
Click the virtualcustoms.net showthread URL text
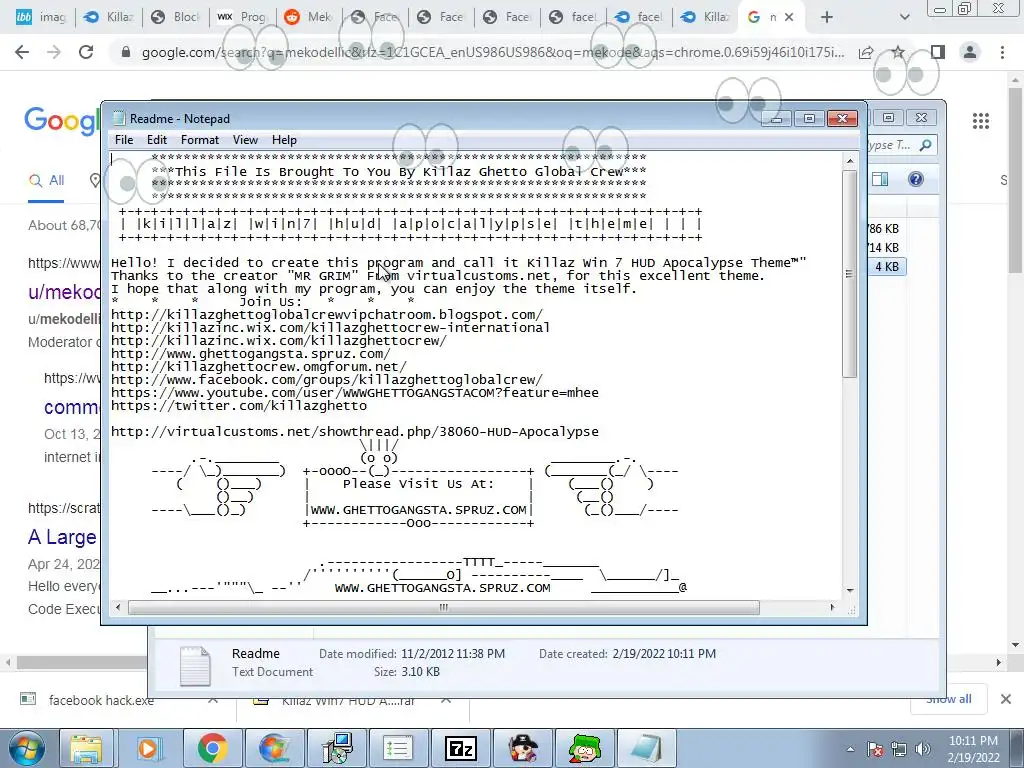click(x=355, y=432)
